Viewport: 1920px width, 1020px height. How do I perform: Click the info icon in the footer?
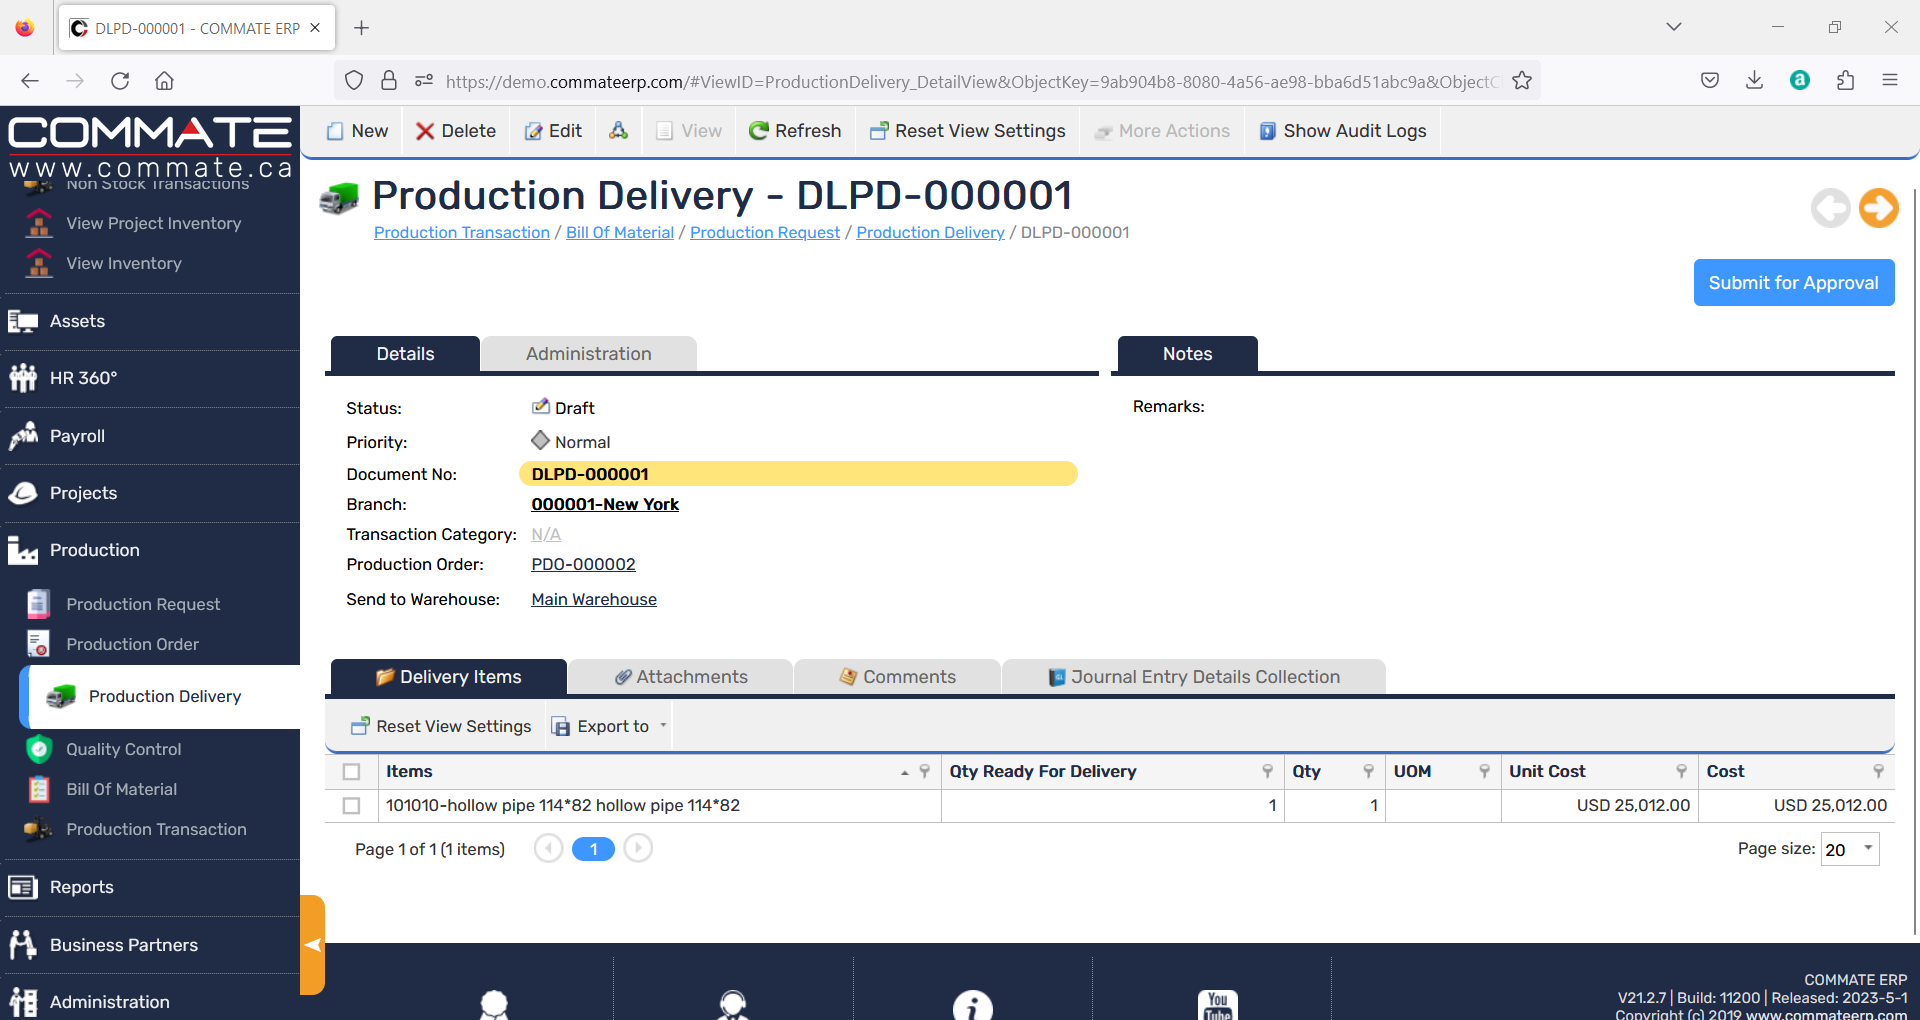[x=972, y=1005]
